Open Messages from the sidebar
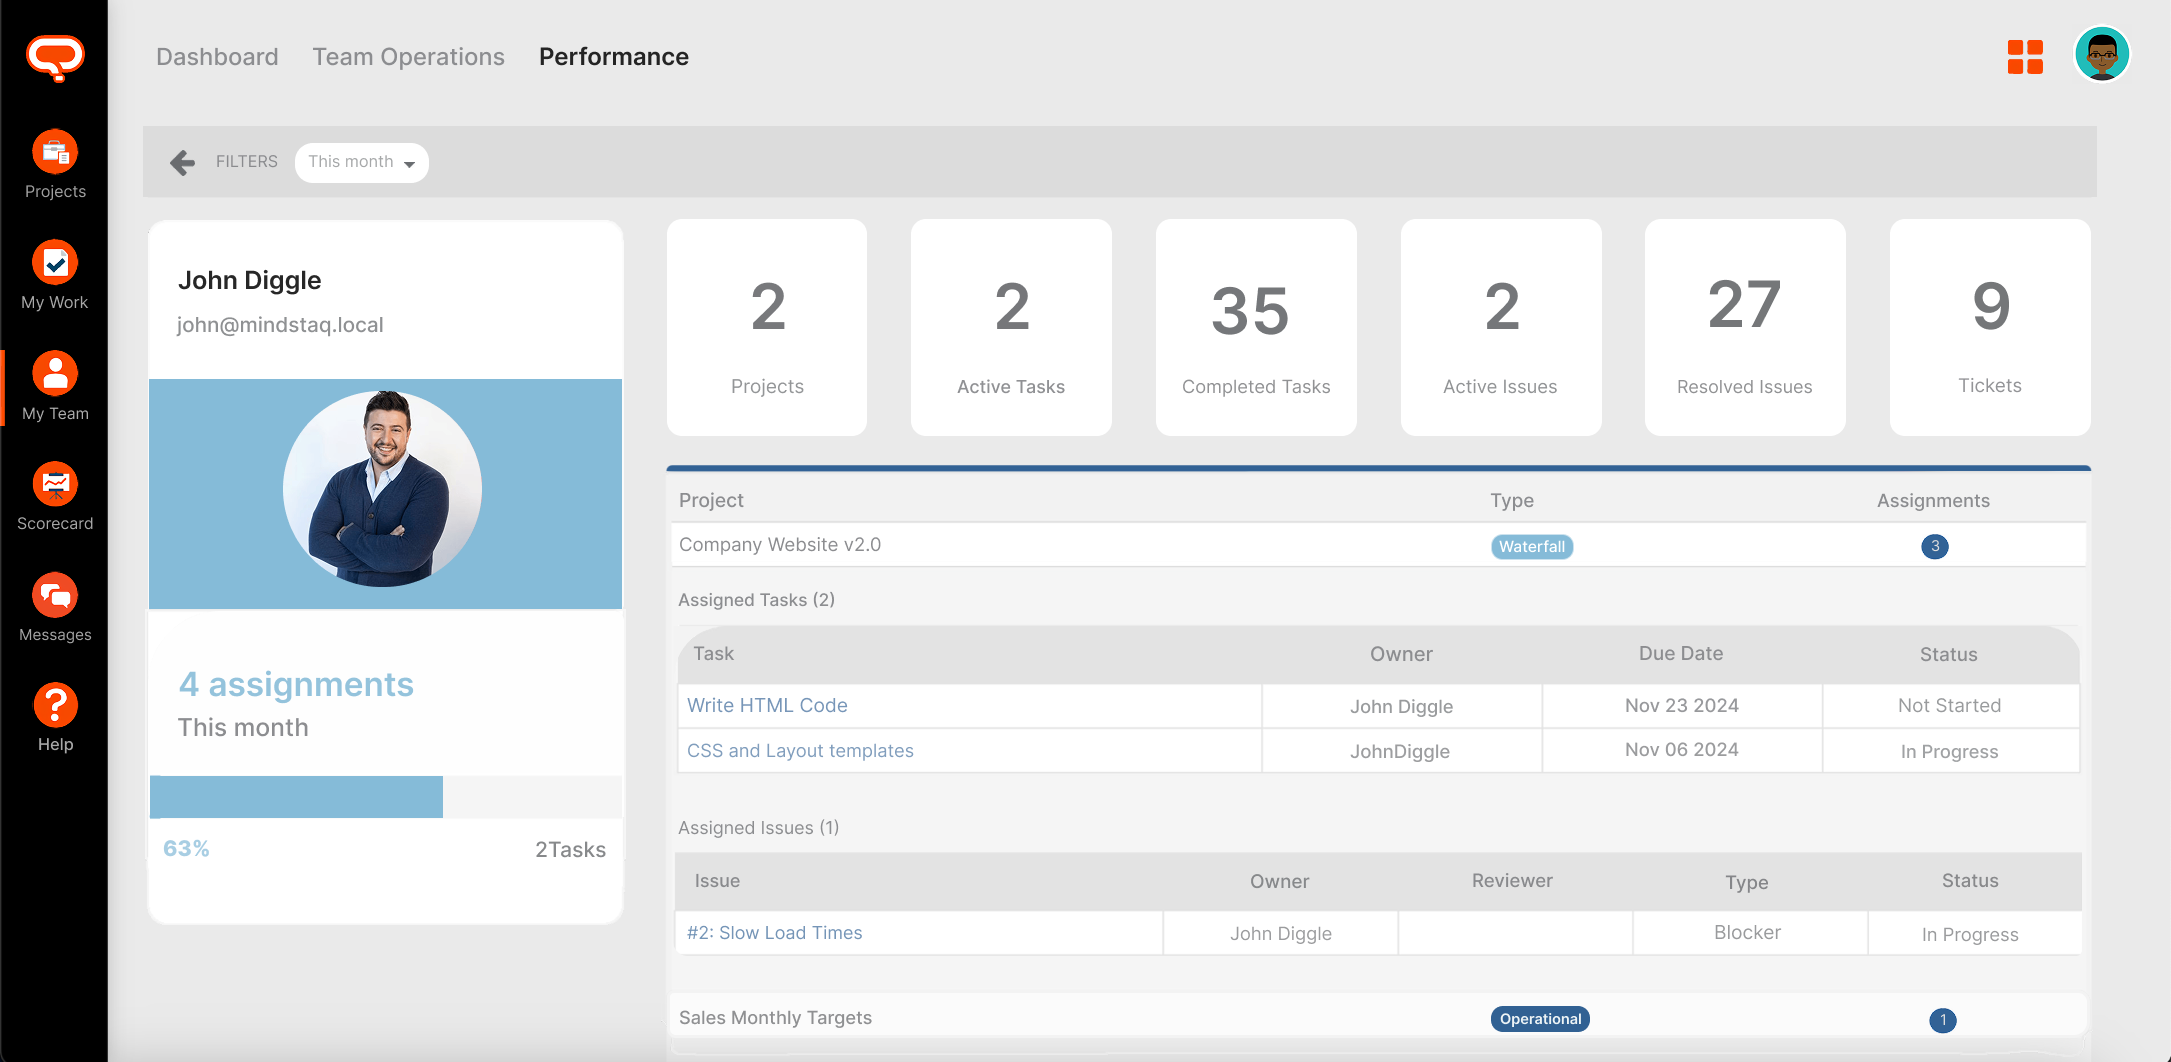Viewport: 2171px width, 1062px height. pyautogui.click(x=55, y=607)
